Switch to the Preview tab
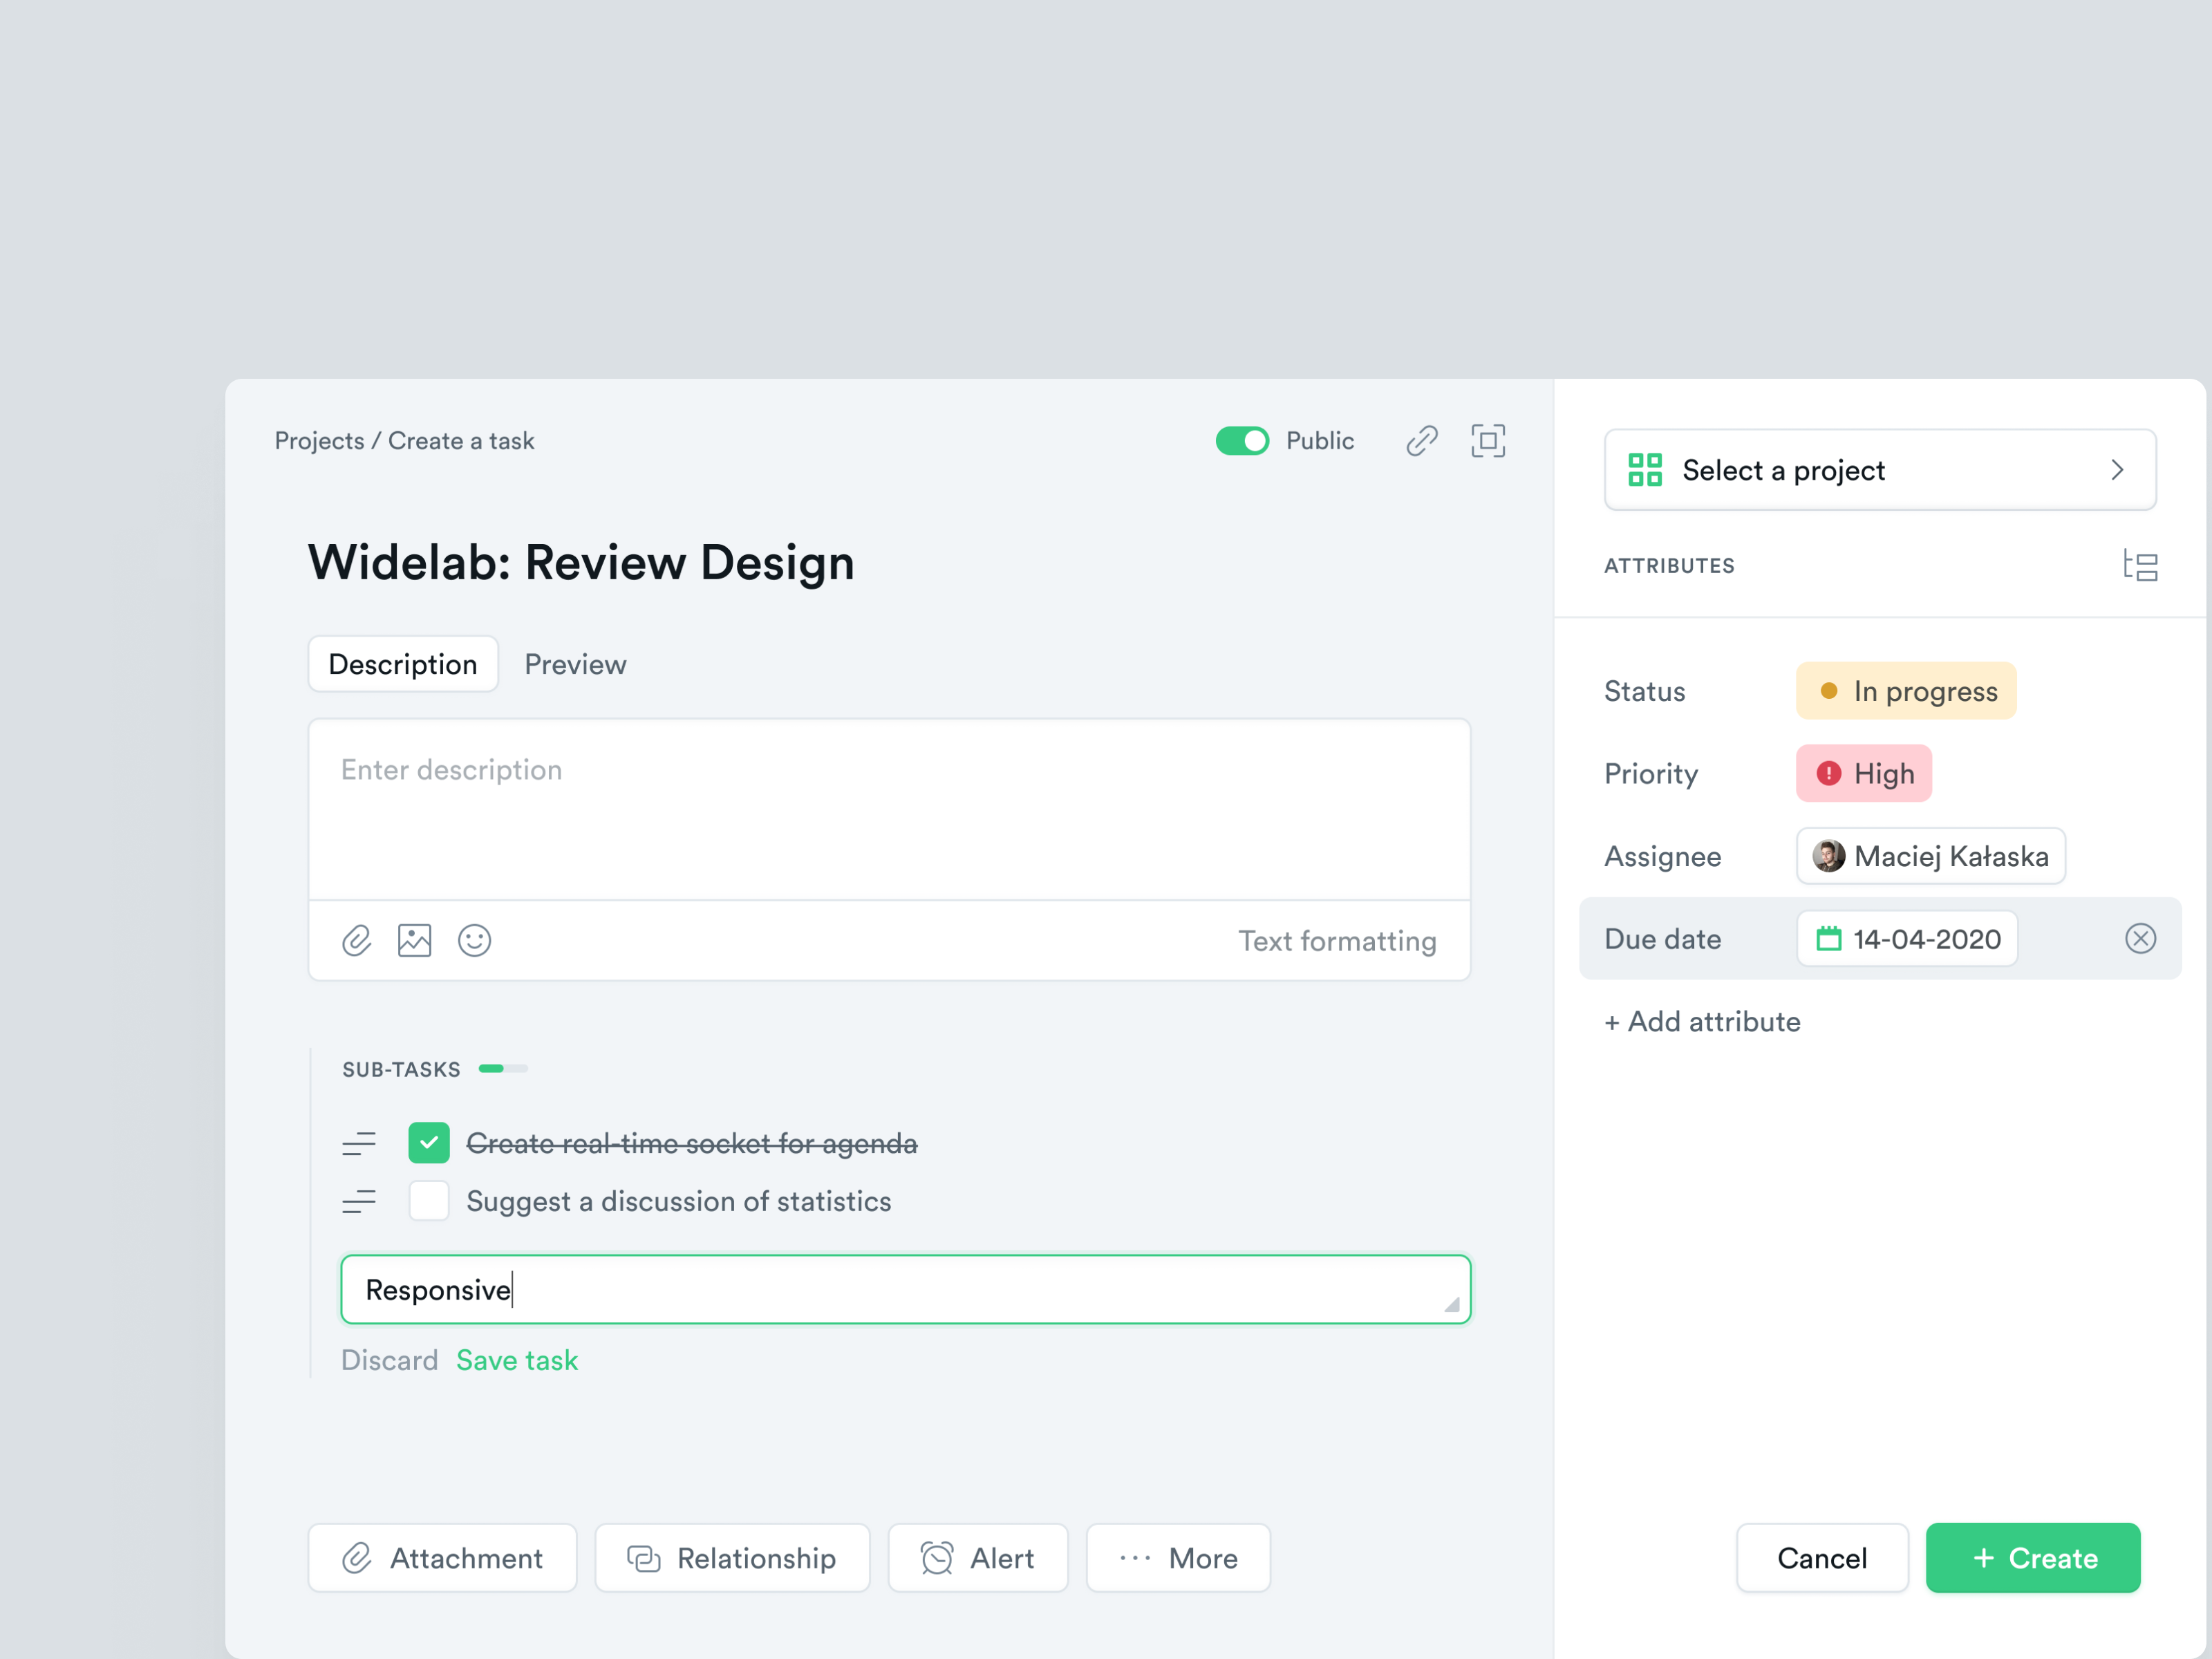The image size is (2212, 1659). tap(575, 664)
